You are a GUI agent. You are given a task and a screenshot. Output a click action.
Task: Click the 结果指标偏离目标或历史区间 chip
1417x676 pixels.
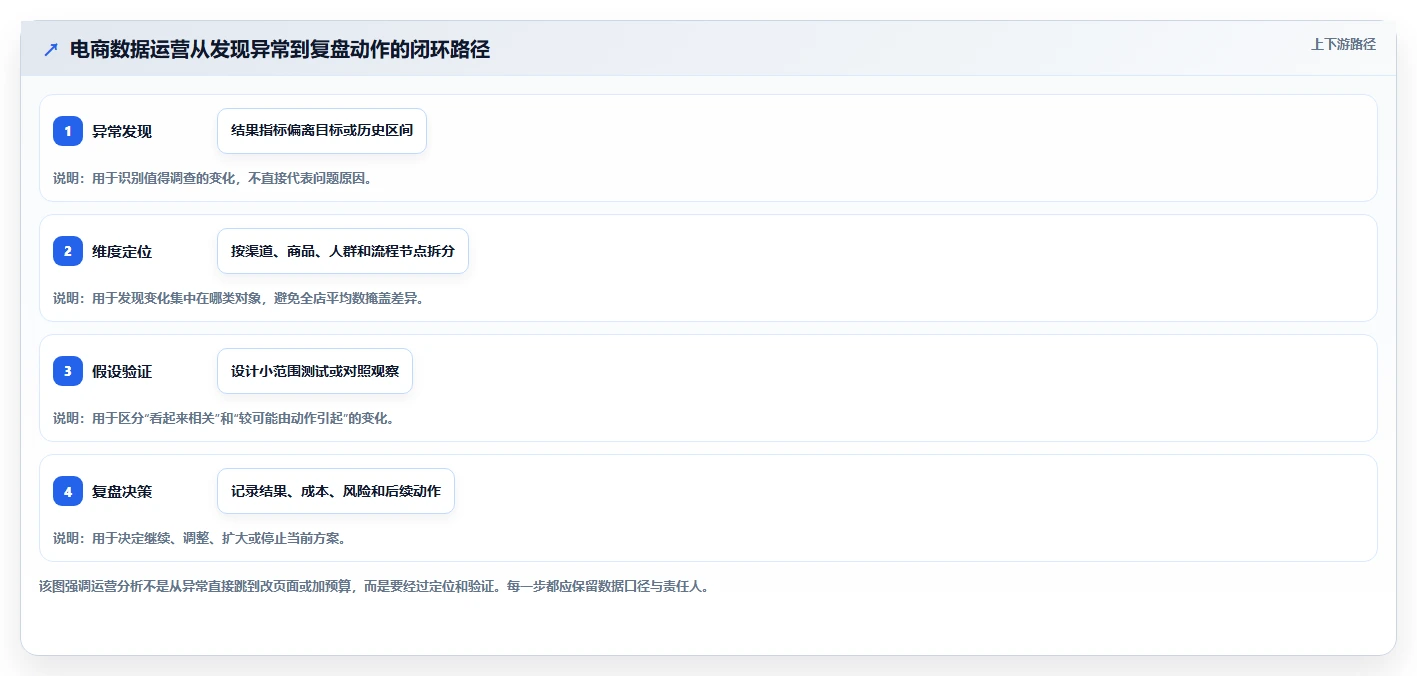click(322, 131)
